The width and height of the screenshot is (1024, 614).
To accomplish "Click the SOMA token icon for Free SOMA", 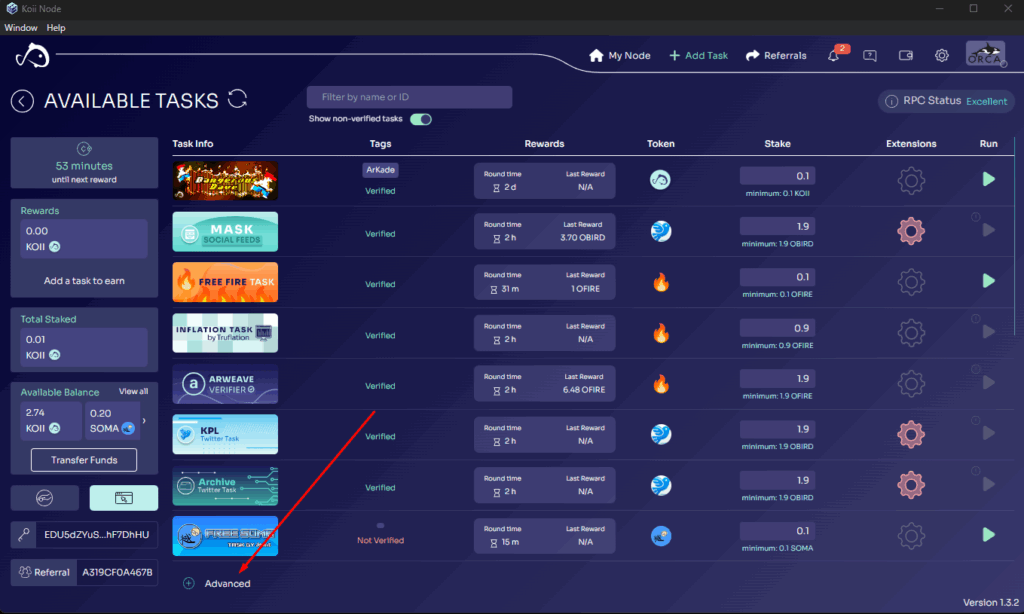I will pos(661,536).
